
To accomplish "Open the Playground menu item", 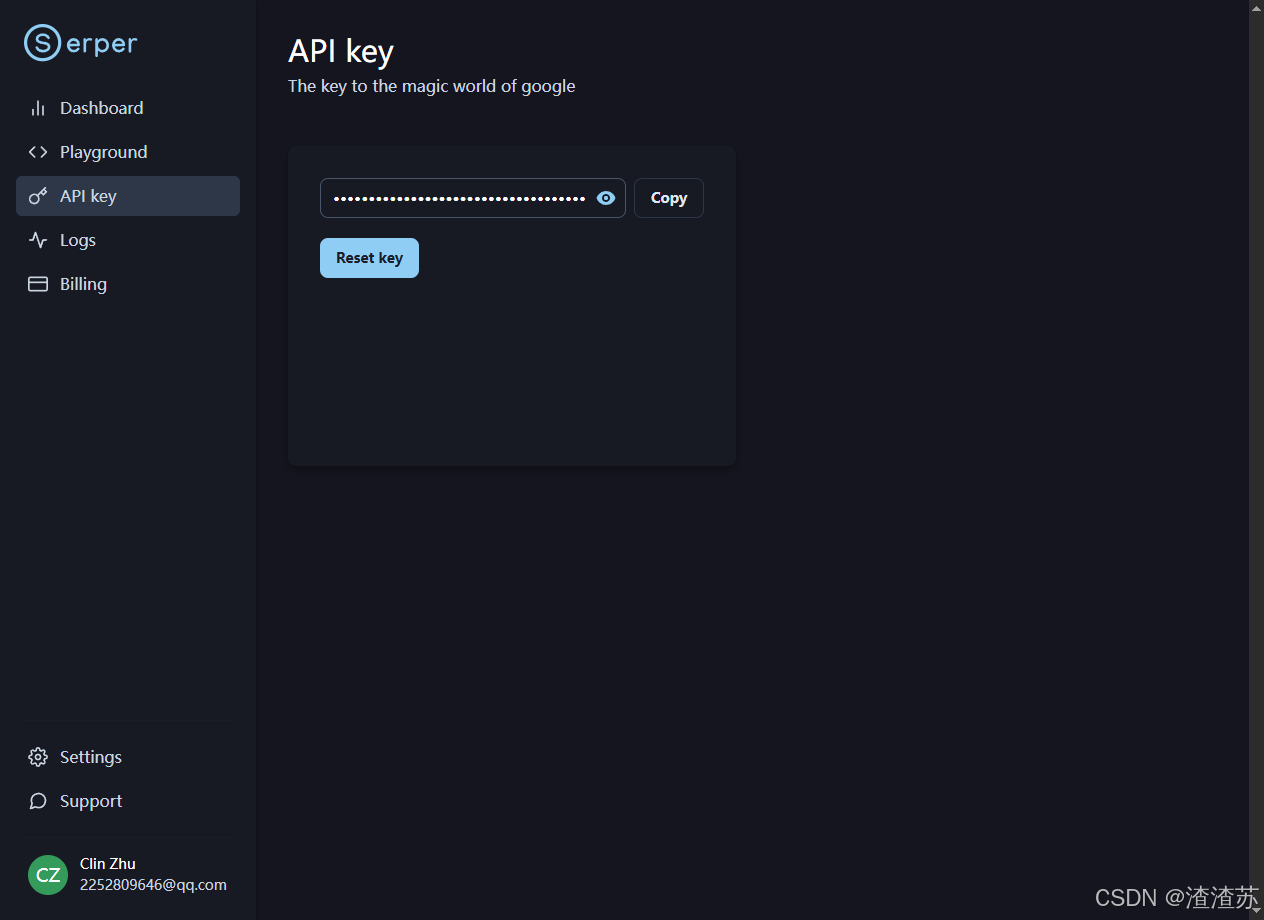I will (128, 152).
